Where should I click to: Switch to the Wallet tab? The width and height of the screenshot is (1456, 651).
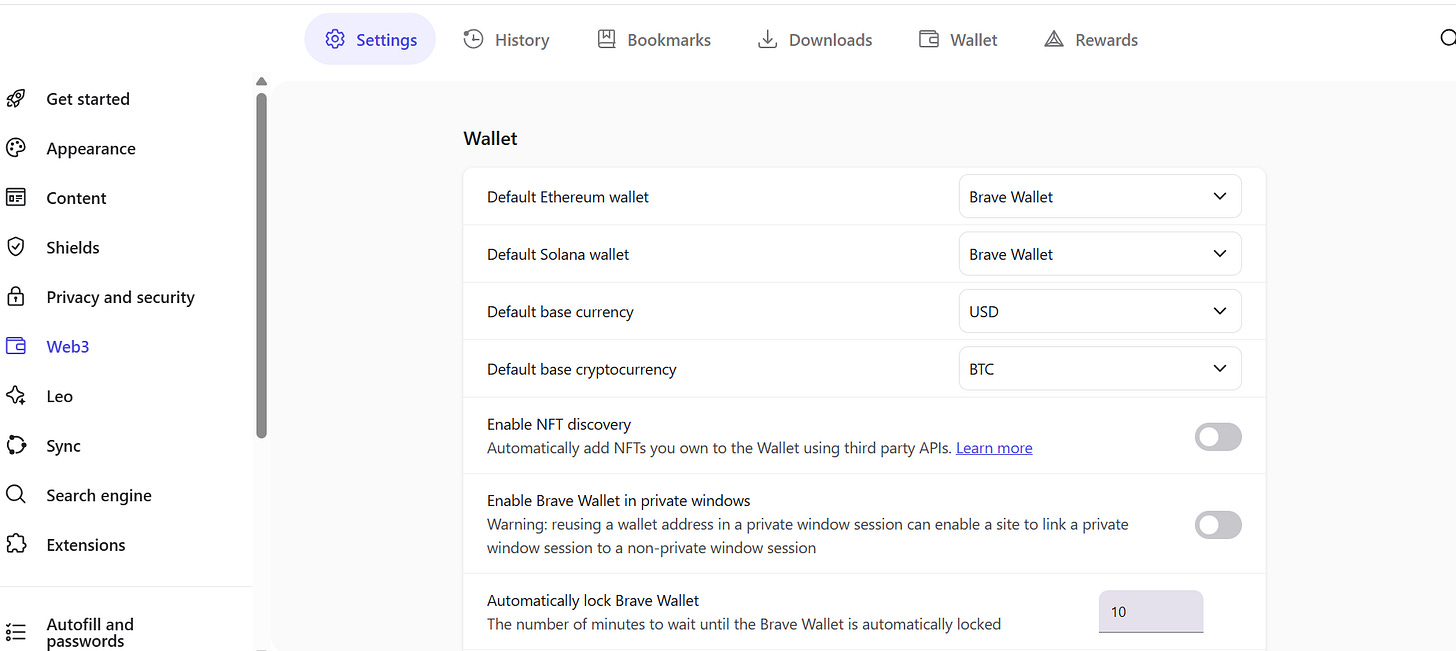click(958, 39)
